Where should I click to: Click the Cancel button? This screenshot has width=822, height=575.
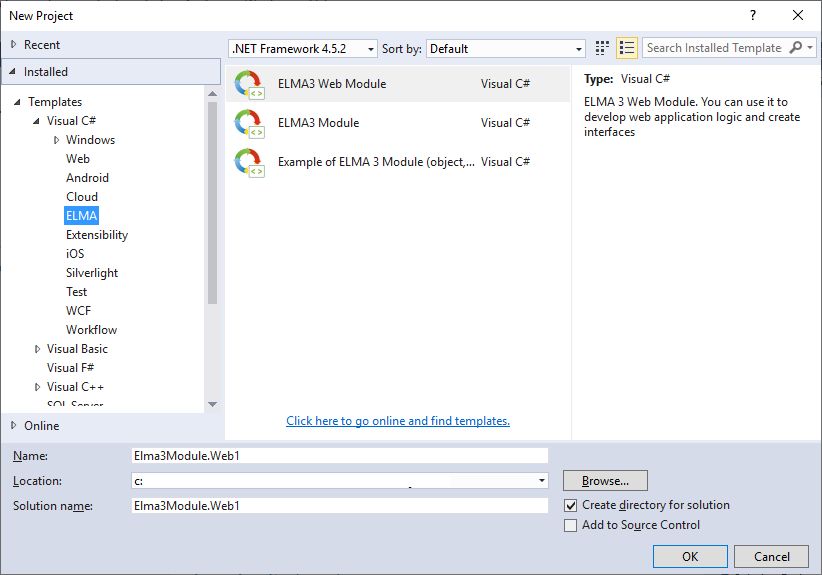click(x=771, y=556)
